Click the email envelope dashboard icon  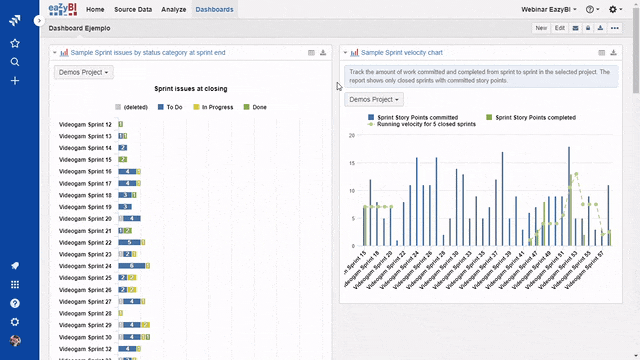click(x=575, y=28)
